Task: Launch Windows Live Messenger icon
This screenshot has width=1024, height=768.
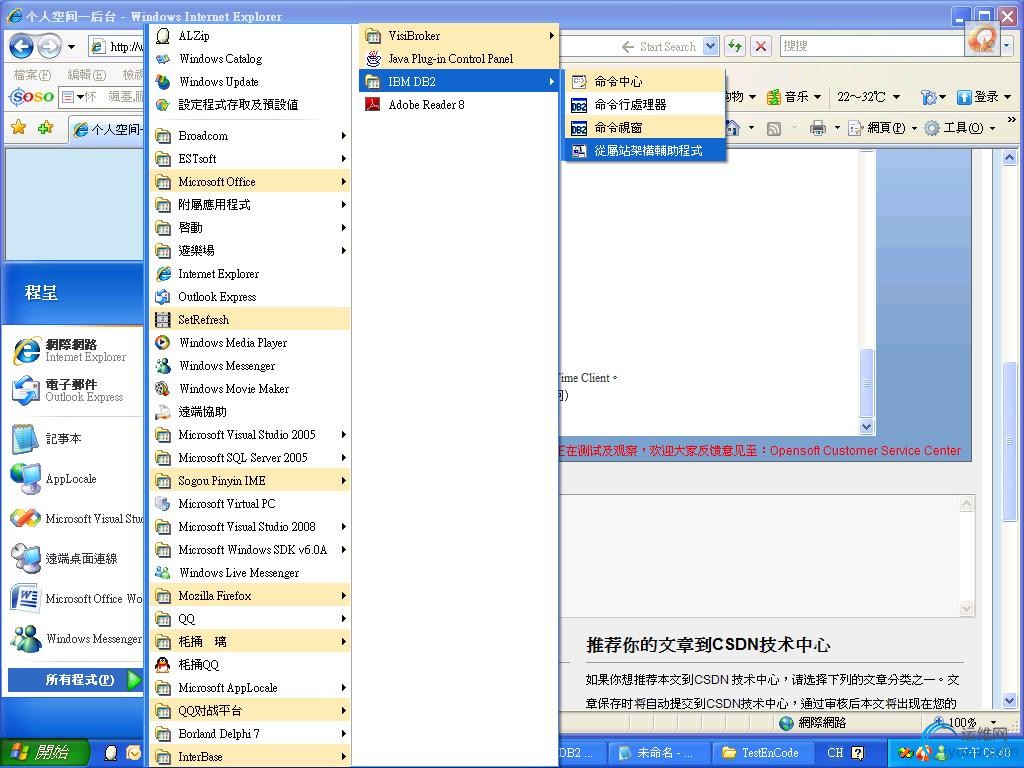Action: pos(163,573)
